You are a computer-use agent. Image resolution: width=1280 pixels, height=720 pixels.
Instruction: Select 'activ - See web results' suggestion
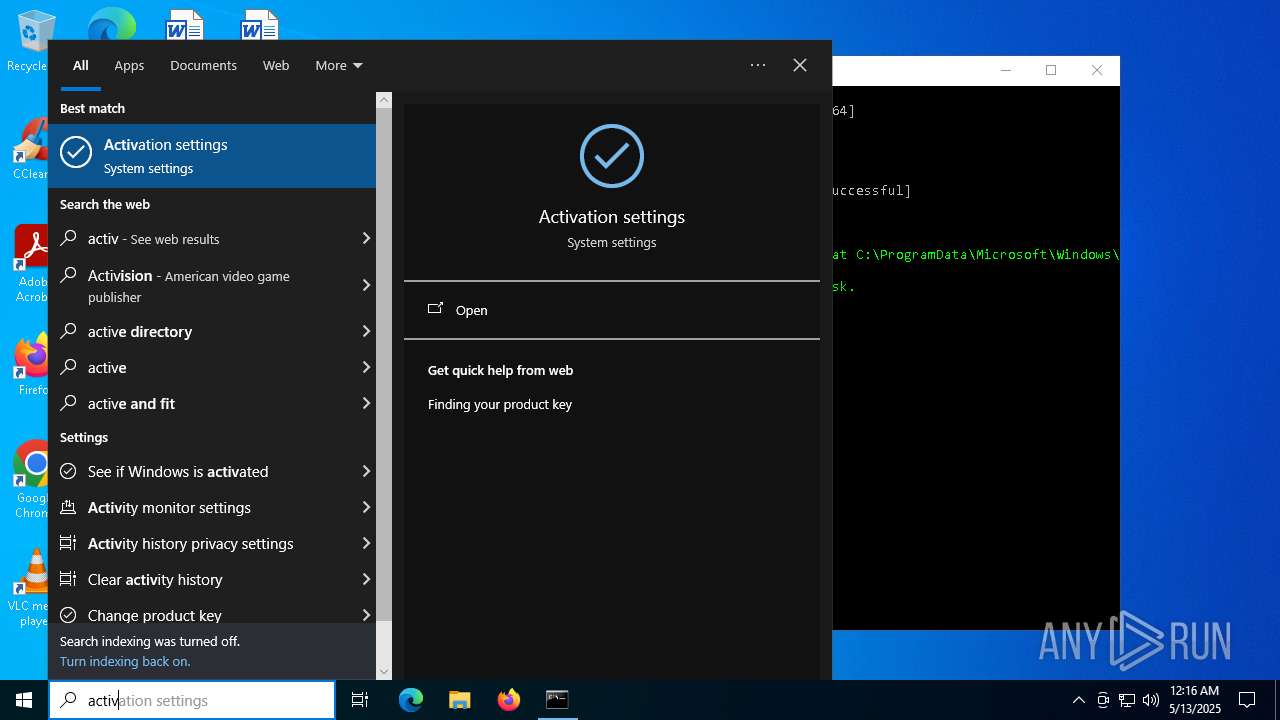202,239
